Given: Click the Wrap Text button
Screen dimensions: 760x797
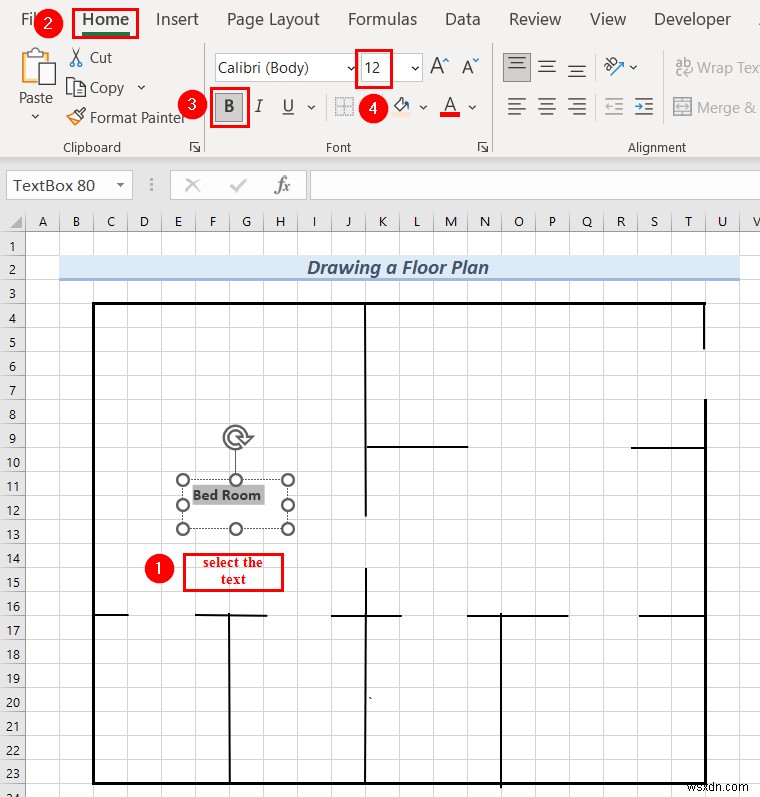Looking at the screenshot, I should point(717,67).
